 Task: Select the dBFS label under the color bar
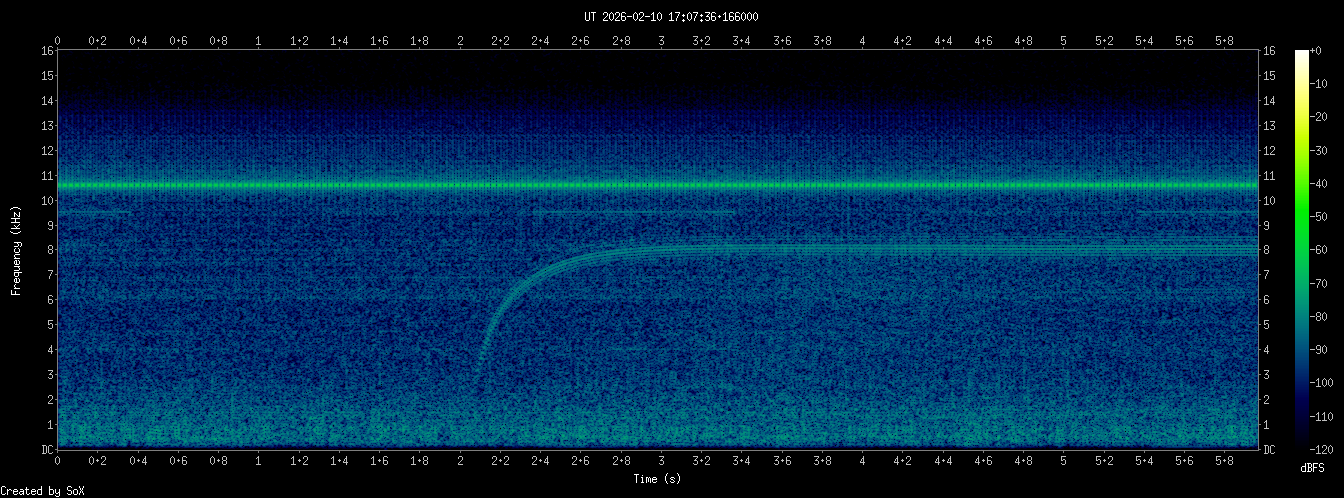tap(1314, 468)
